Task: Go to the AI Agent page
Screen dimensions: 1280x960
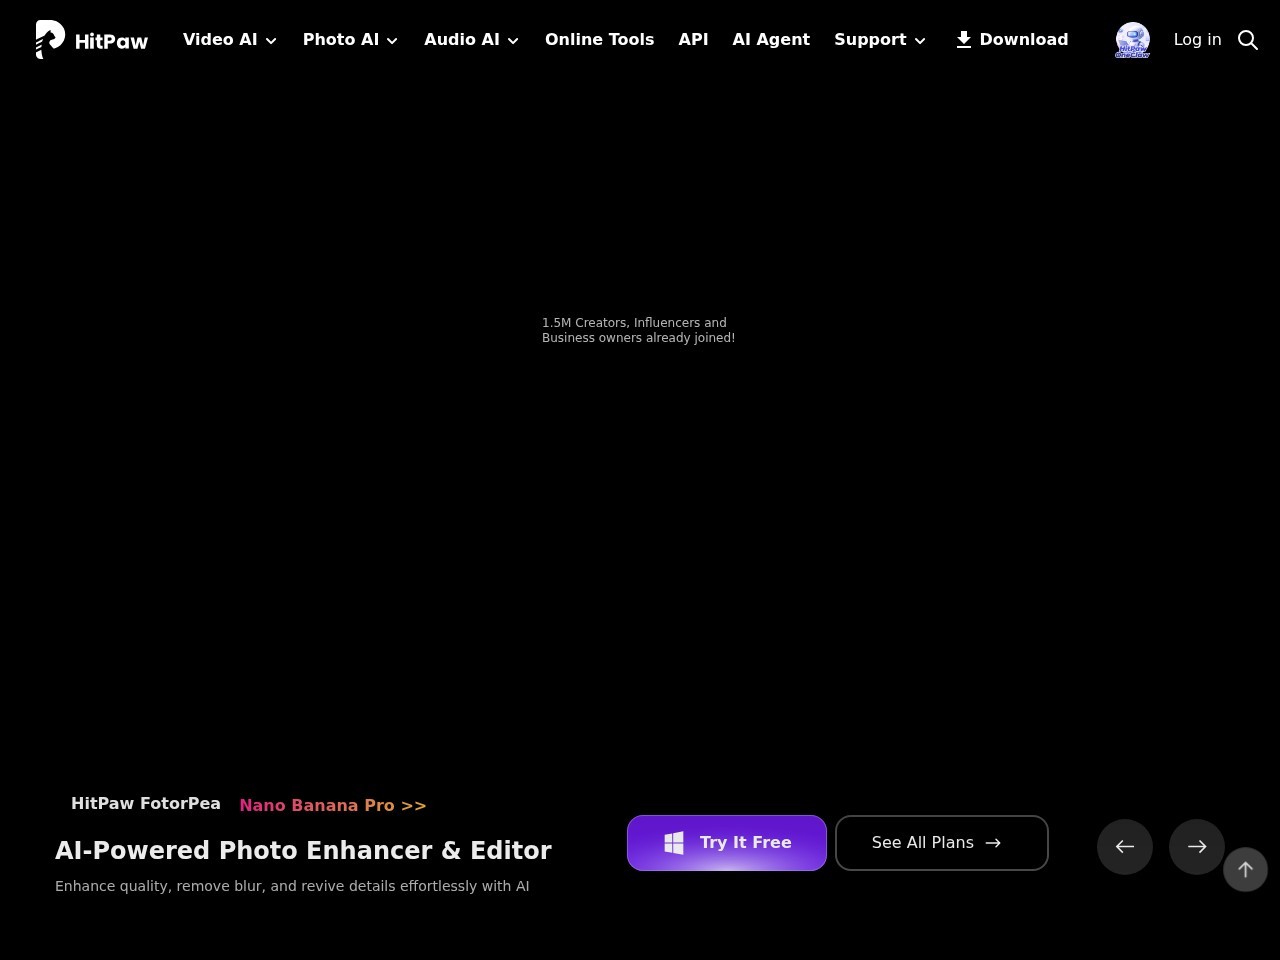Action: [771, 40]
